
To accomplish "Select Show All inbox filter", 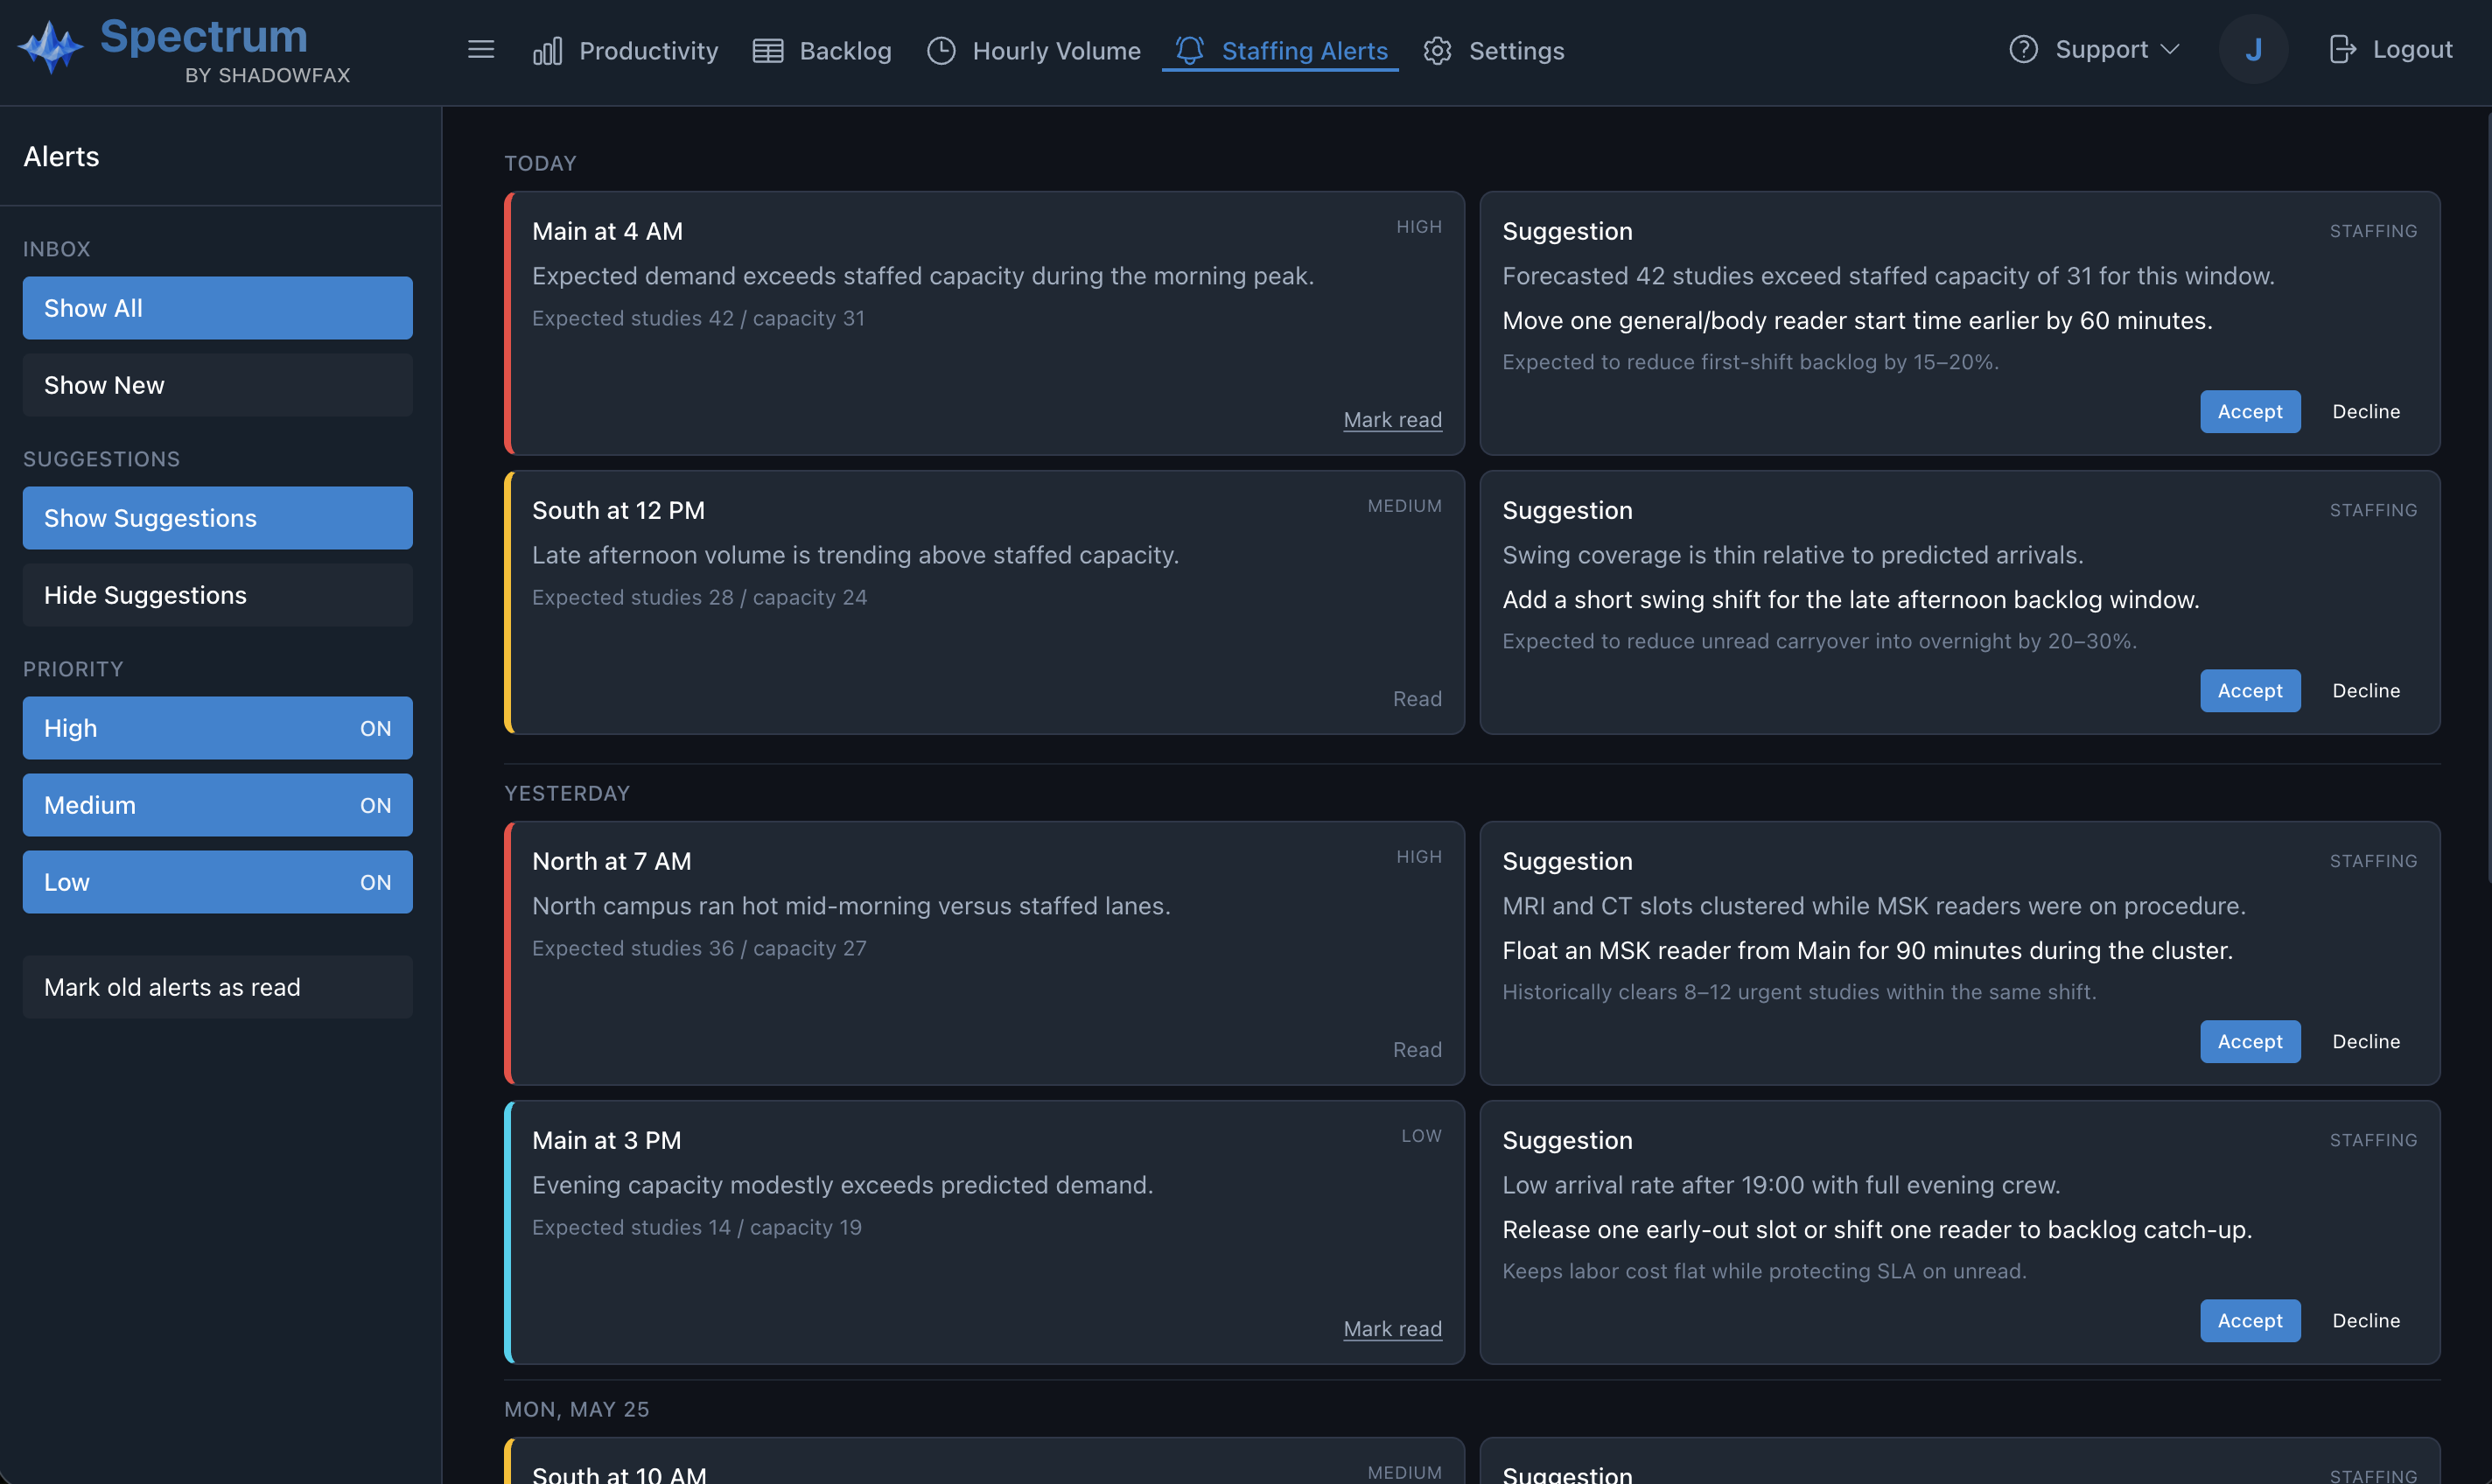I will pyautogui.click(x=218, y=308).
